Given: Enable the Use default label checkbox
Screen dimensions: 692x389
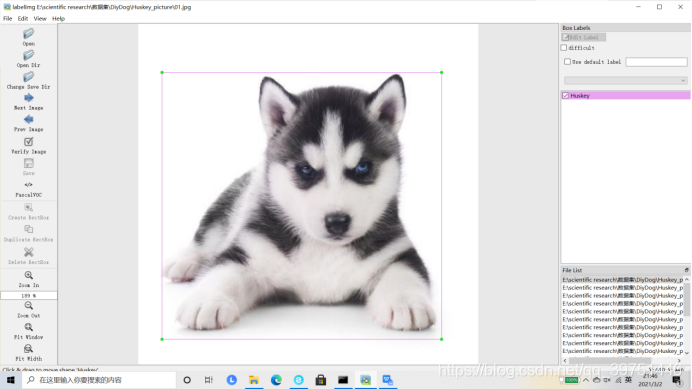Looking at the screenshot, I should click(568, 62).
